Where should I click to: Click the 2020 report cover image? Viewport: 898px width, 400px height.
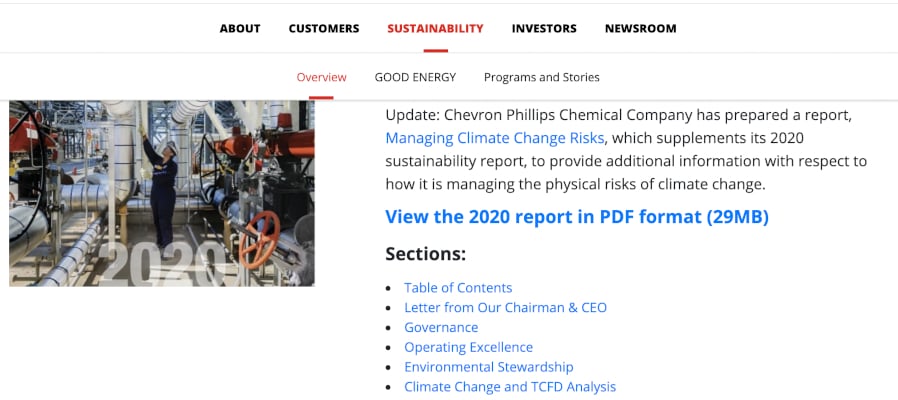tap(162, 193)
